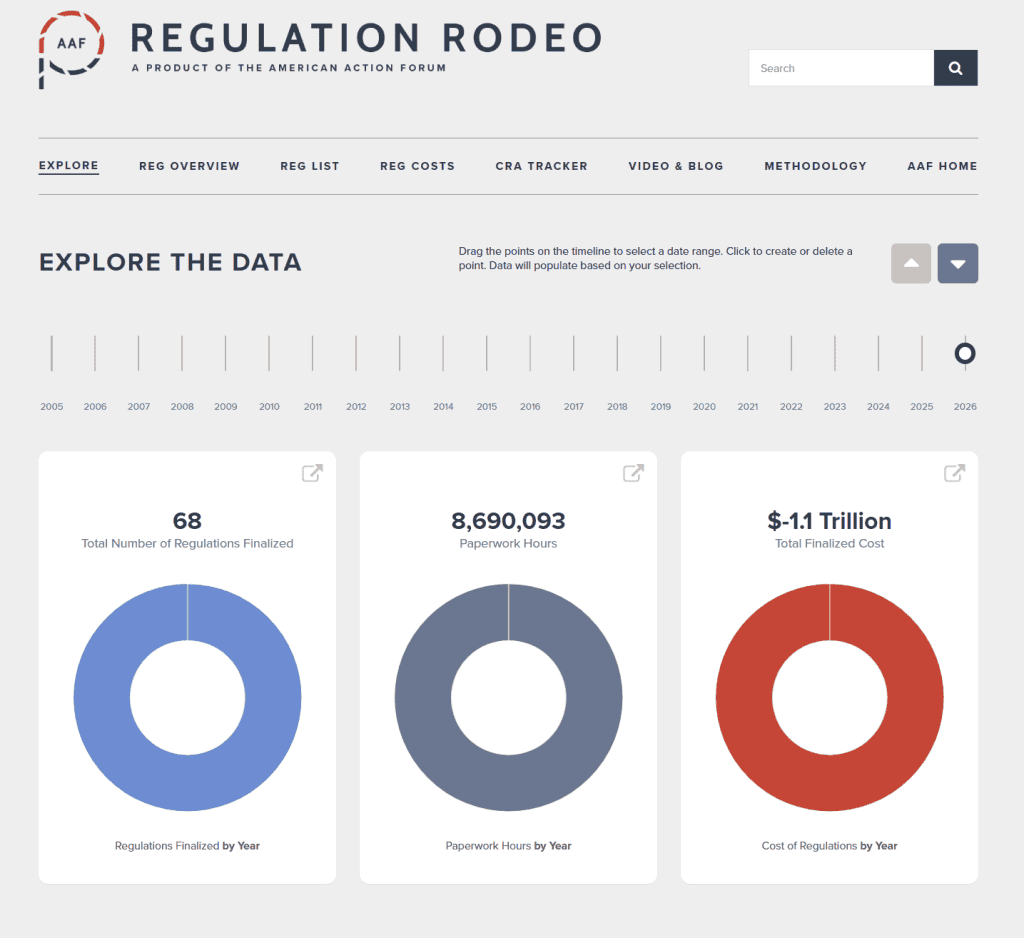Navigate to Reg Costs section
This screenshot has width=1024, height=938.
pyautogui.click(x=417, y=166)
